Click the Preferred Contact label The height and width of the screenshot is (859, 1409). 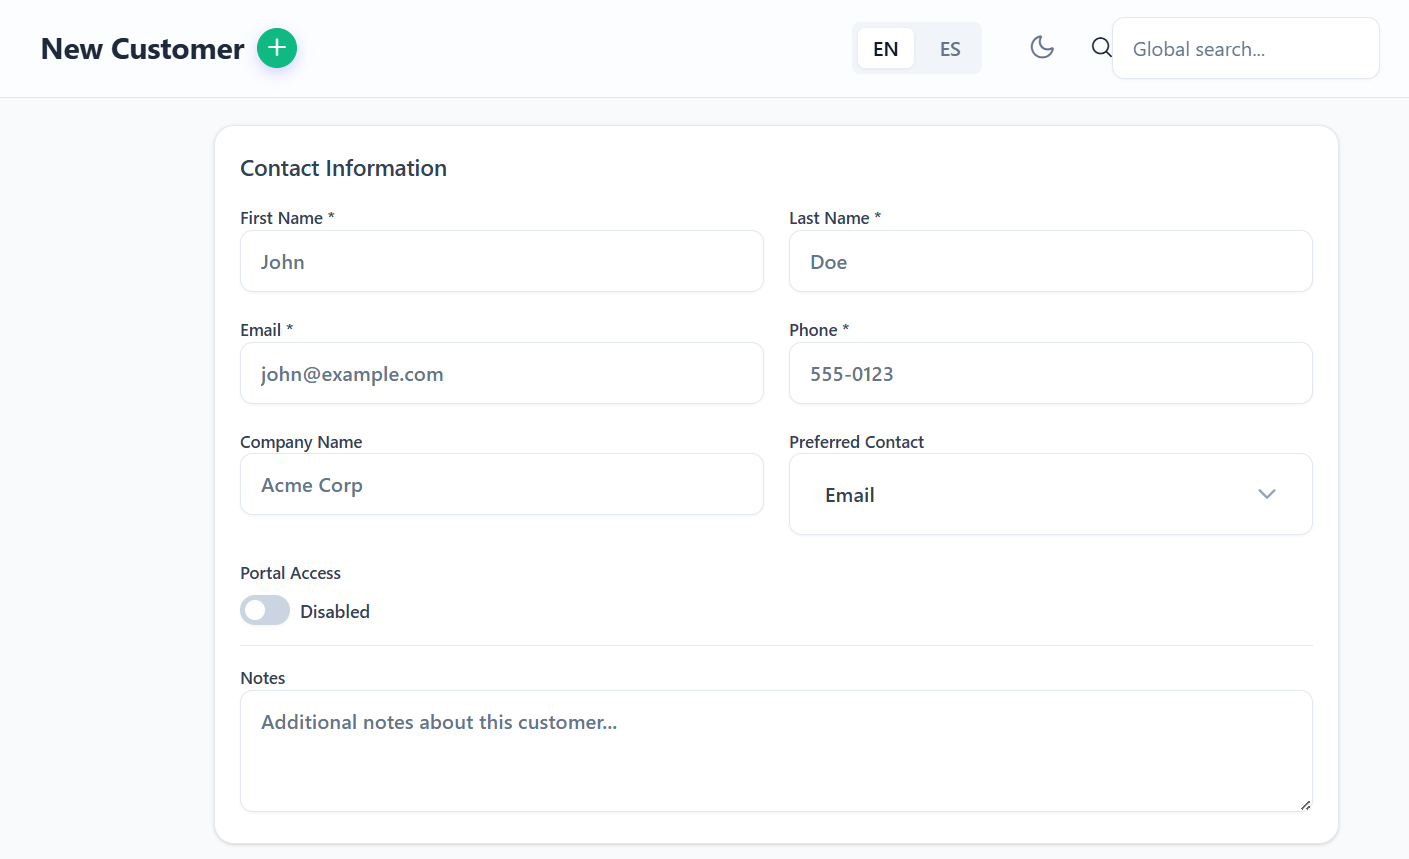[x=856, y=442]
